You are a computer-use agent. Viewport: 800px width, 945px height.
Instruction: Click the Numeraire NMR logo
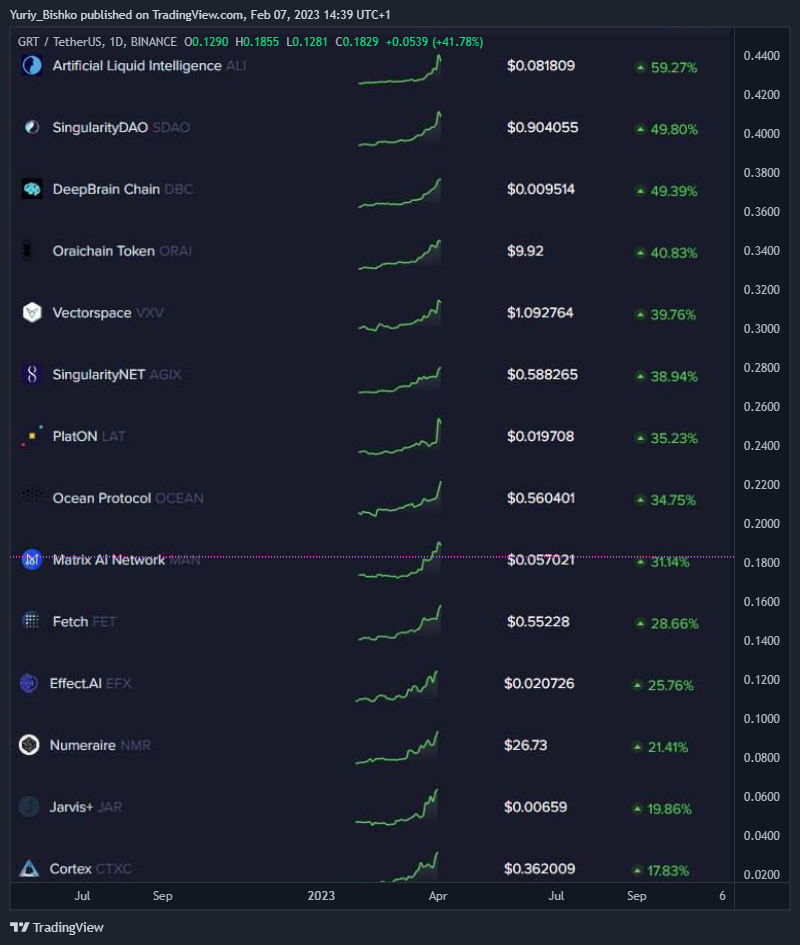point(30,745)
